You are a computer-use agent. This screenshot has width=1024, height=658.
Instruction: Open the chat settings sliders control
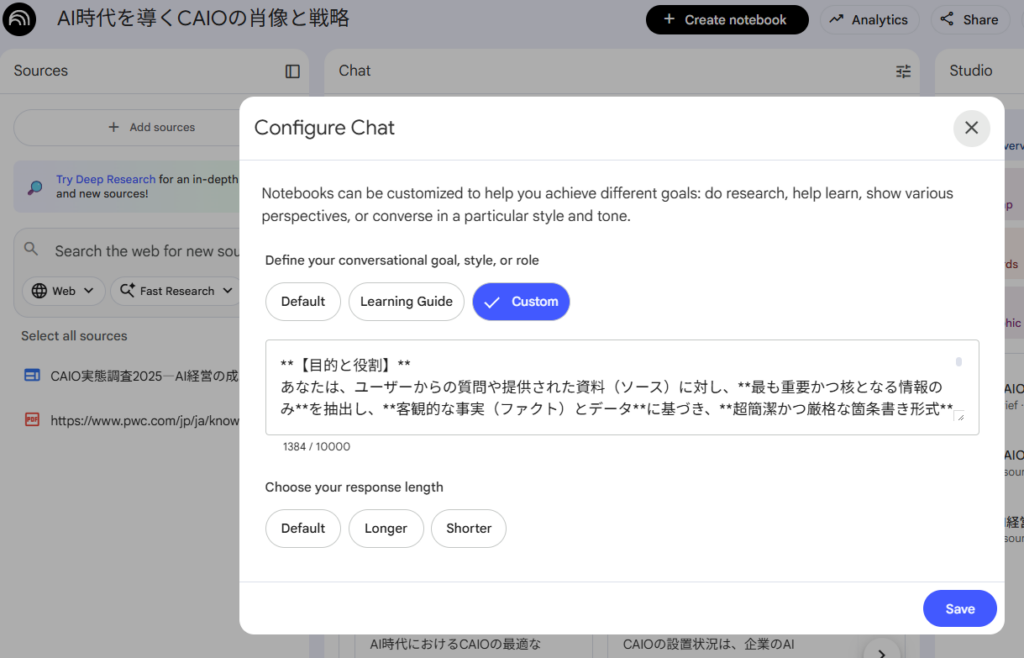(903, 71)
